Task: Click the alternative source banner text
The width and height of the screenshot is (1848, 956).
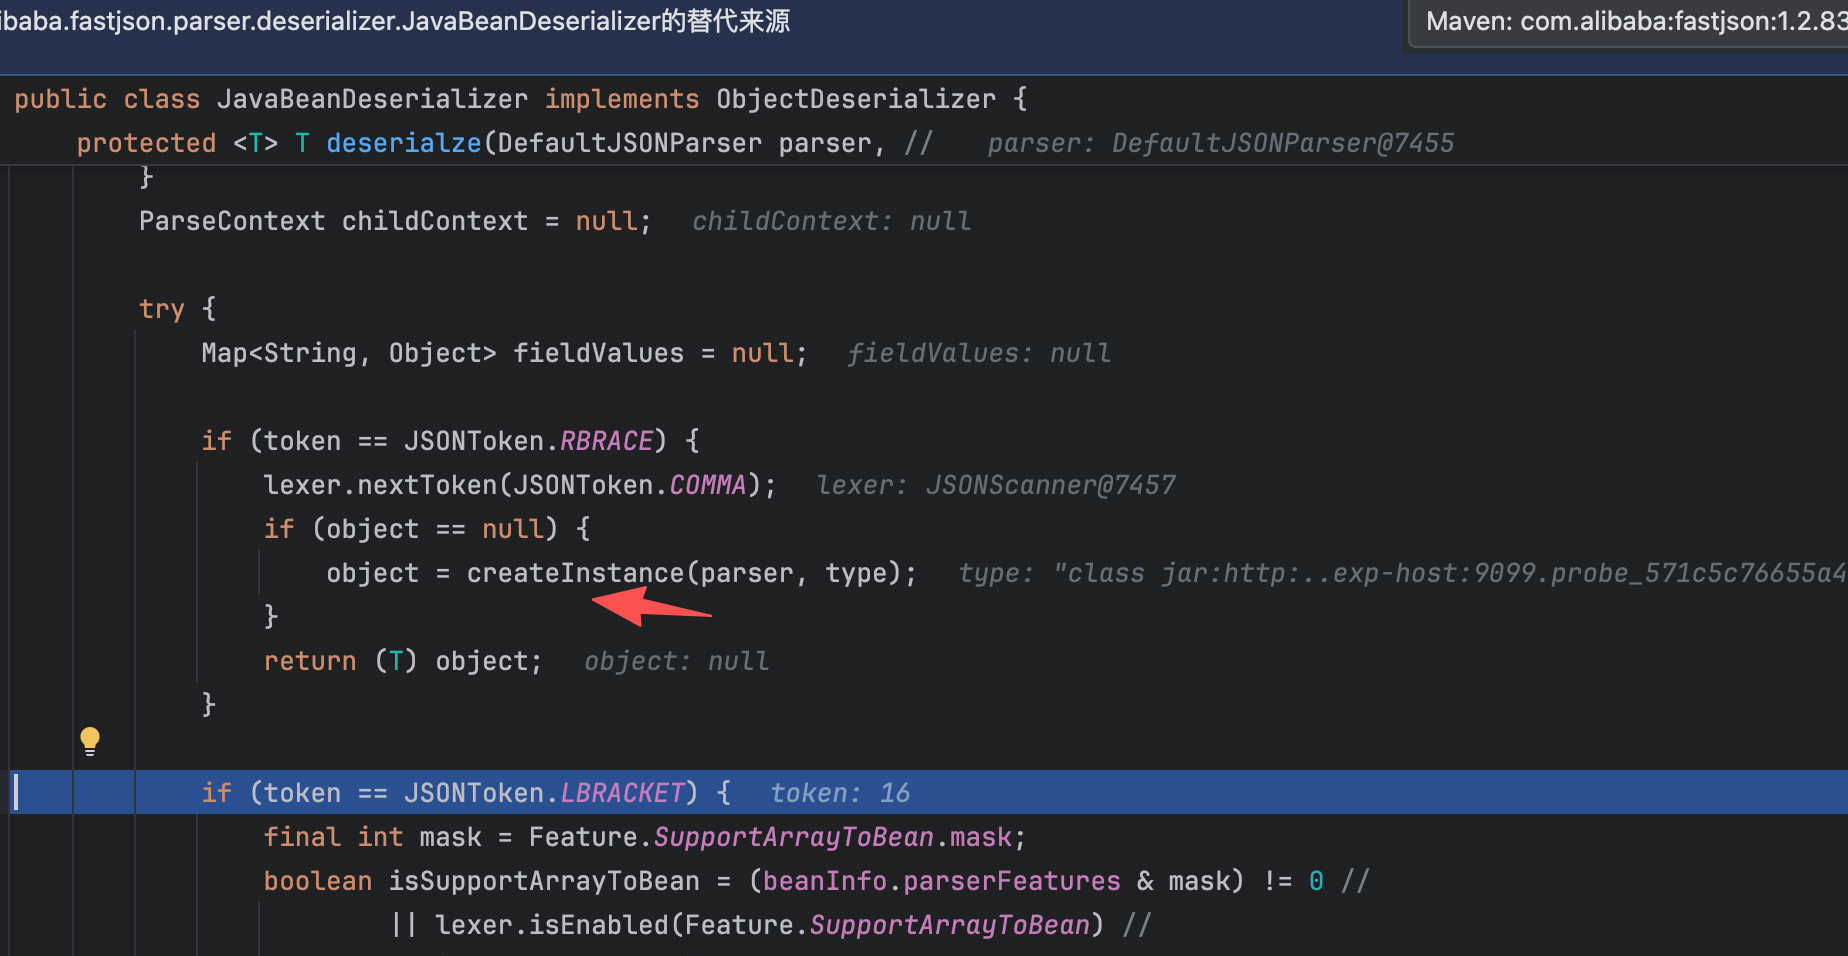Action: [395, 21]
